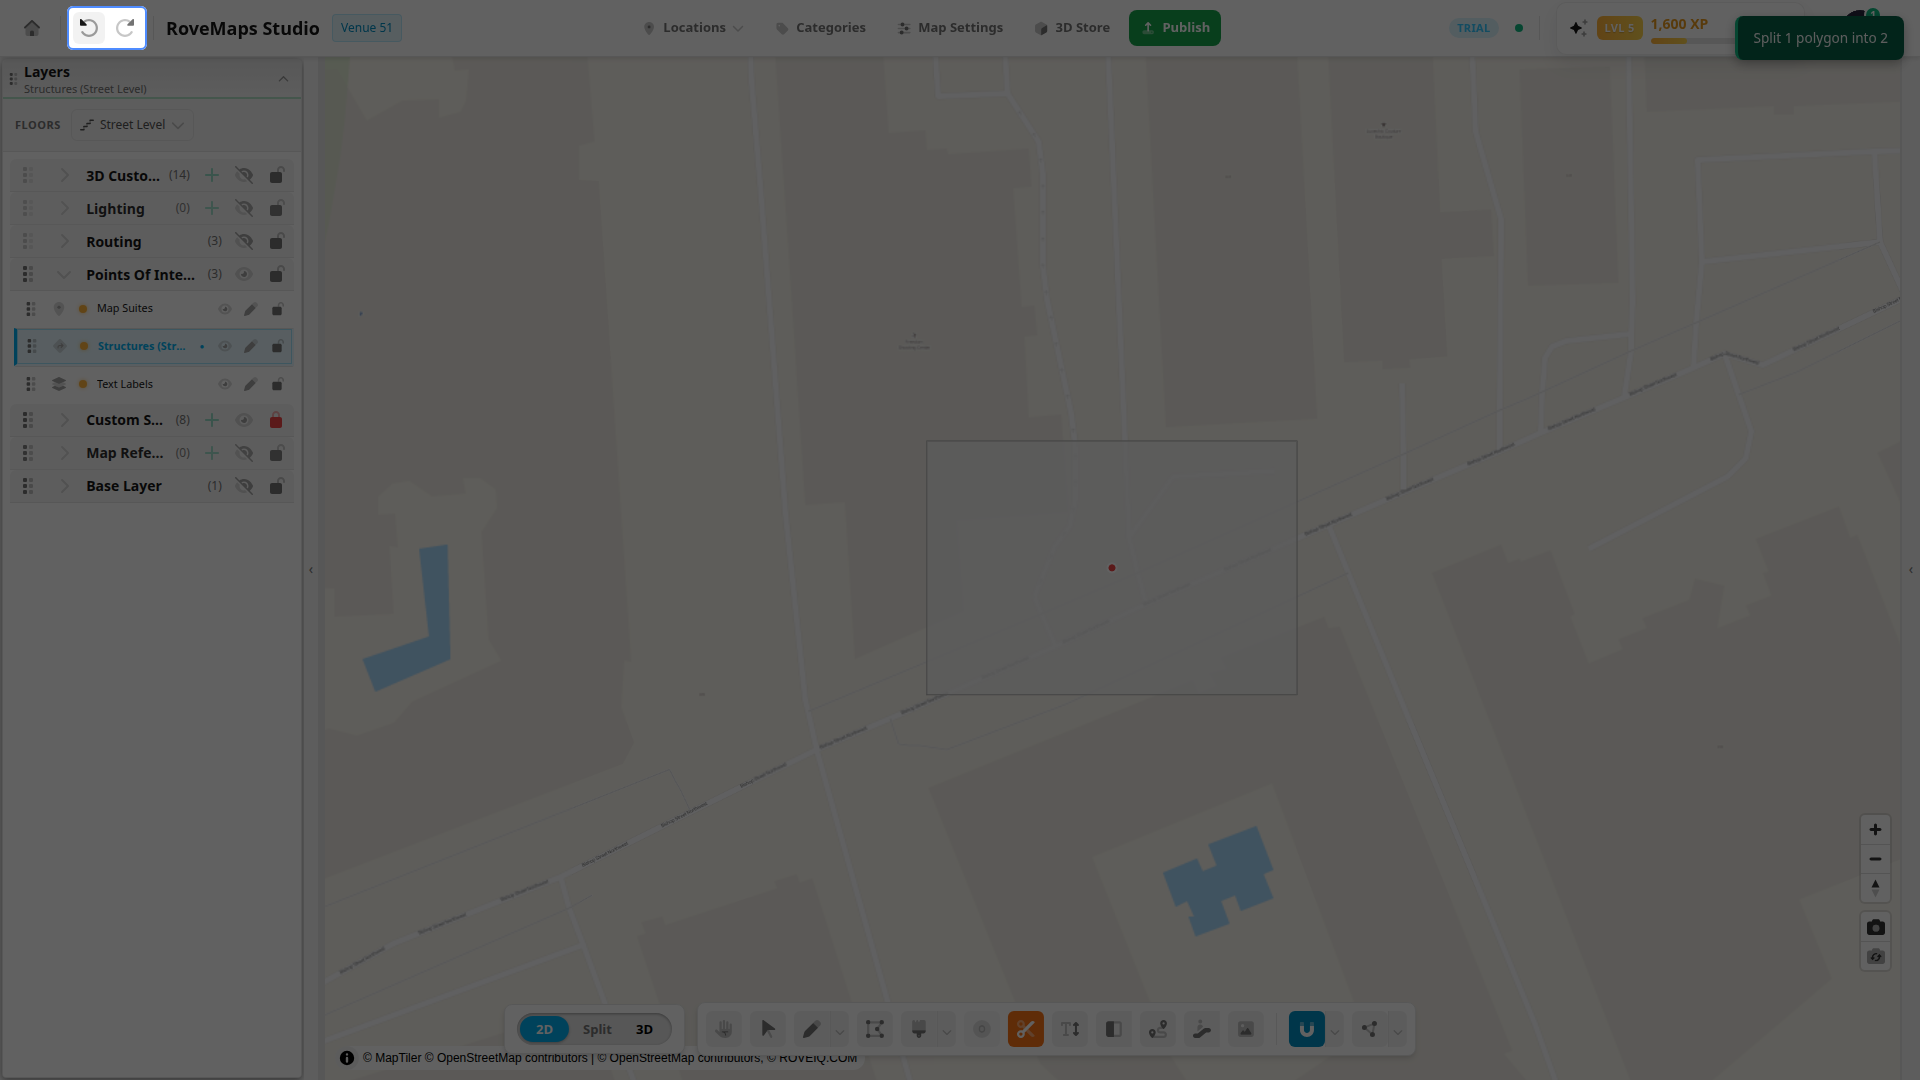
Task: Switch to 2D view
Action: point(544,1029)
